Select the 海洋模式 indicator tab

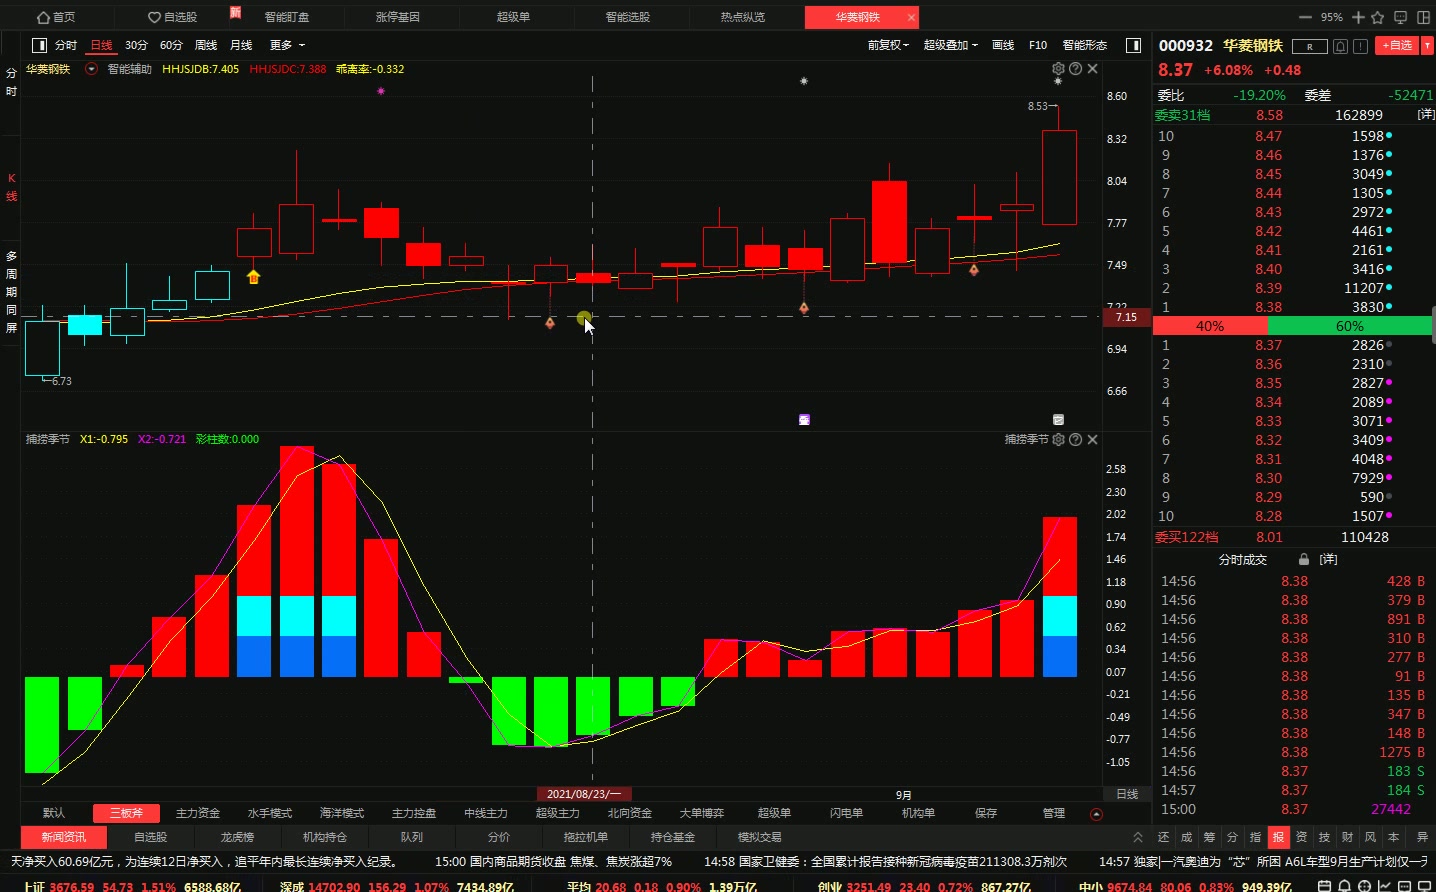[x=342, y=813]
